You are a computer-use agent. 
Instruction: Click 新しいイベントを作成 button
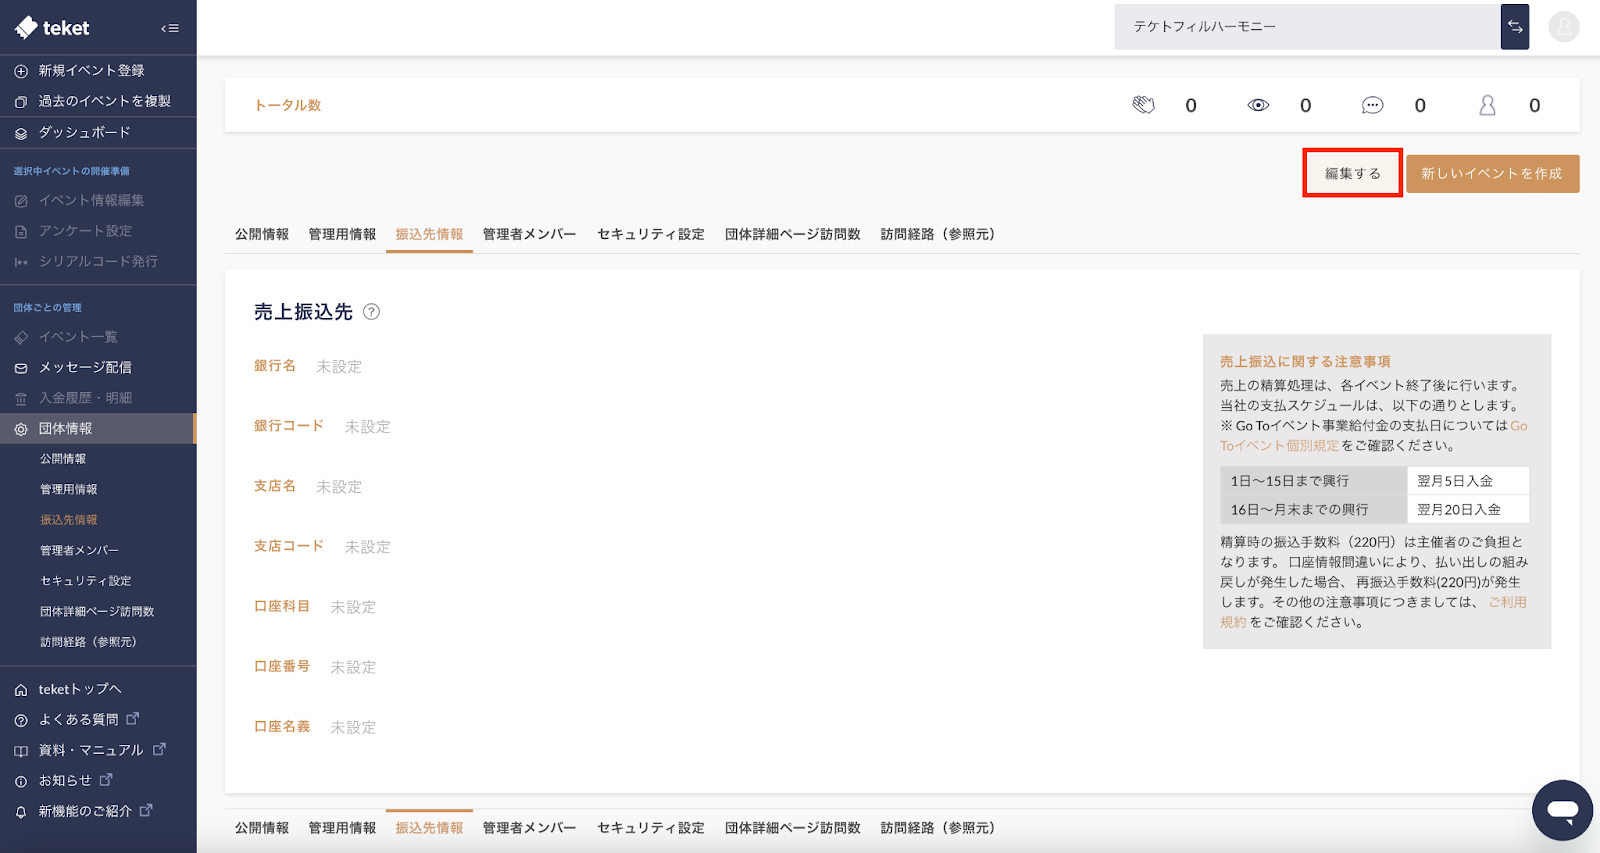click(1491, 174)
